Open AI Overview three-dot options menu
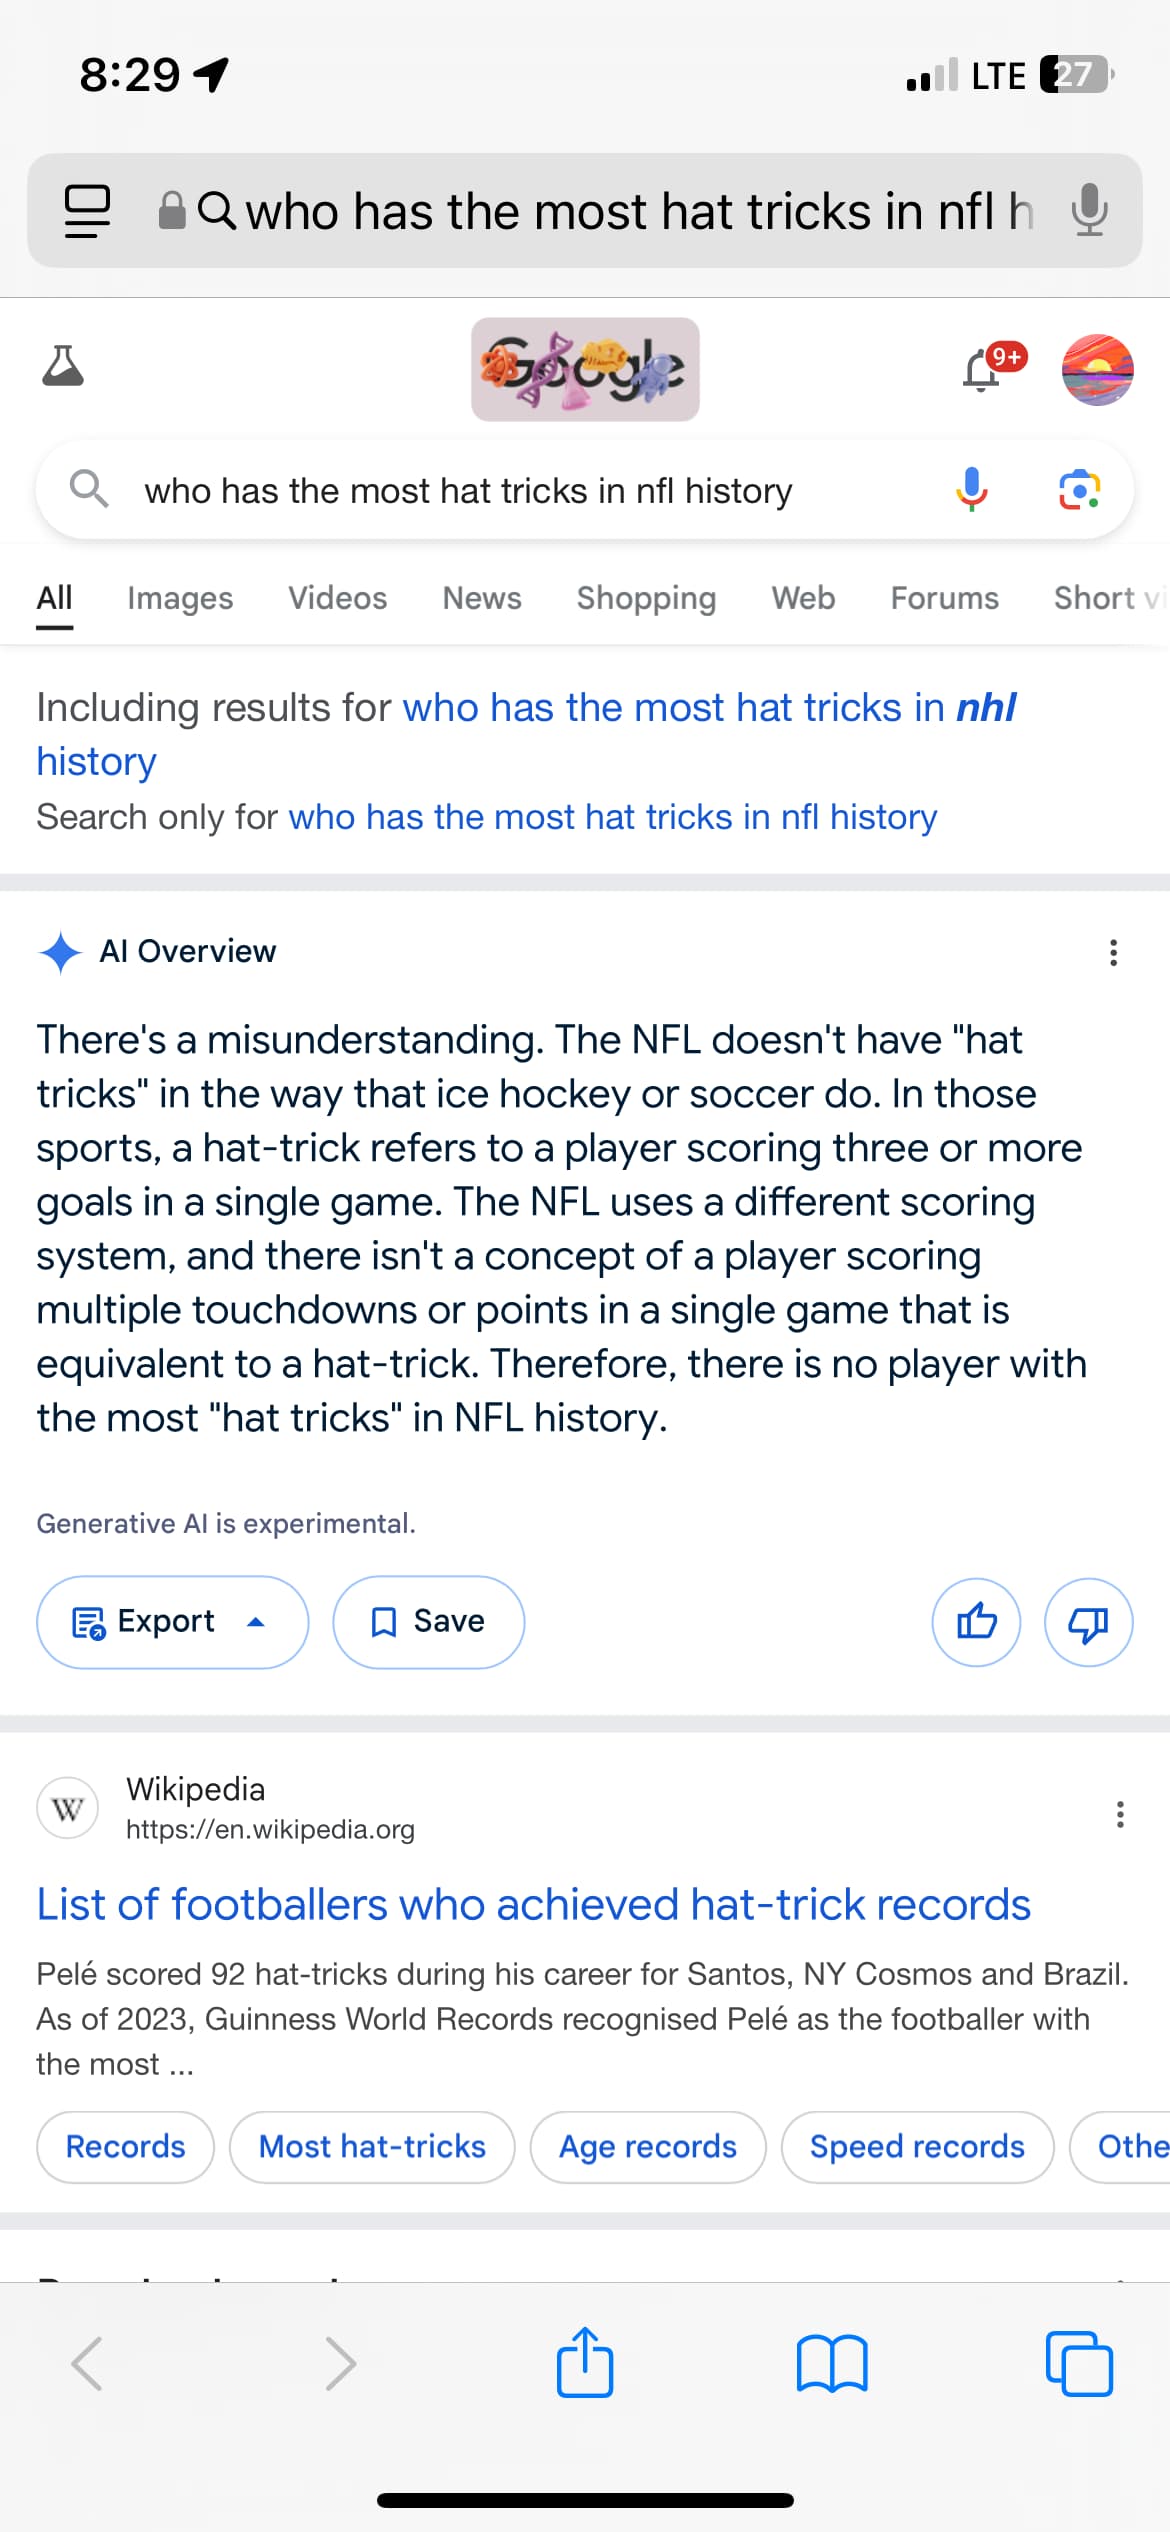Viewport: 1170px width, 2532px height. [x=1113, y=952]
